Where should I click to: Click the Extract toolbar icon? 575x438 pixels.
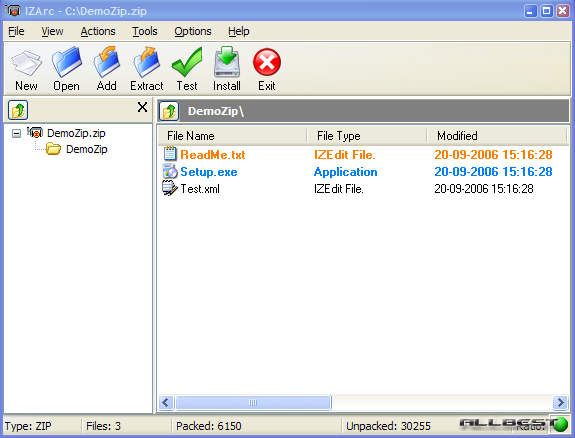pyautogui.click(x=146, y=62)
